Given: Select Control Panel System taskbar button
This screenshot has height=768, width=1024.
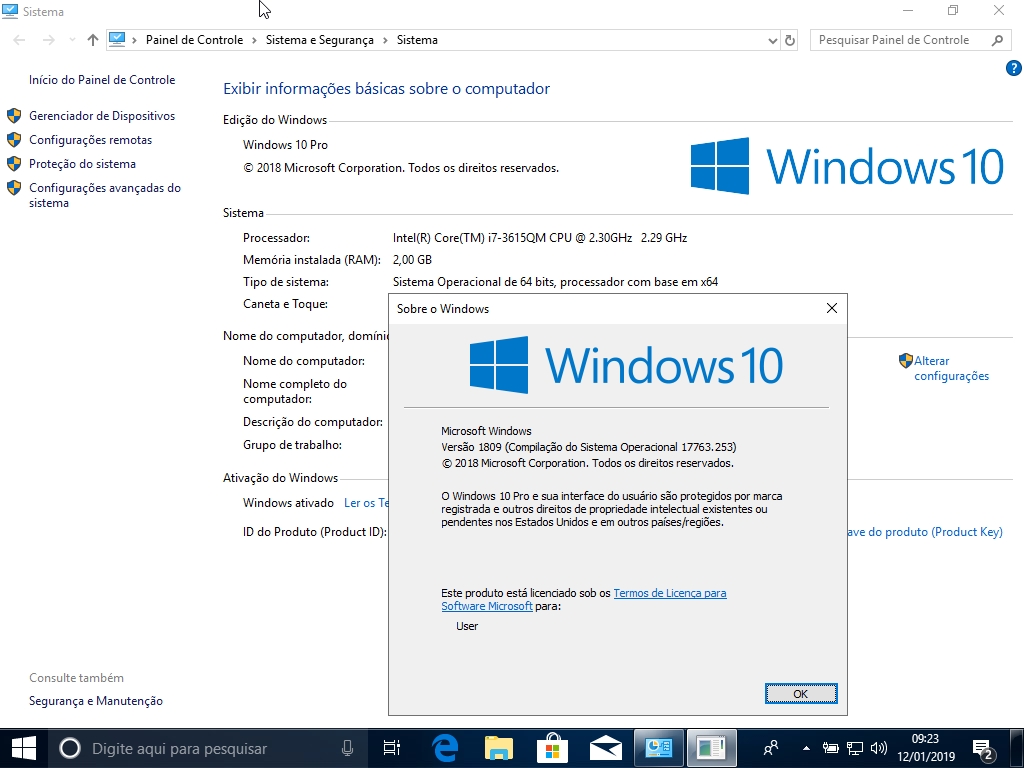Looking at the screenshot, I should point(659,748).
